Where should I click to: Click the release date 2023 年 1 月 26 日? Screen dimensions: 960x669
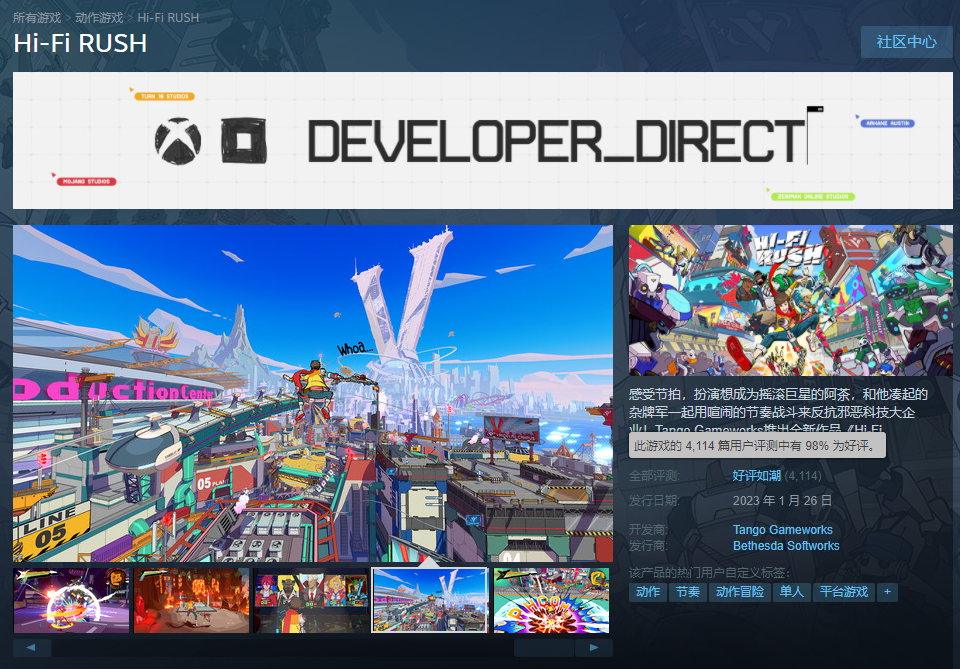(x=782, y=501)
